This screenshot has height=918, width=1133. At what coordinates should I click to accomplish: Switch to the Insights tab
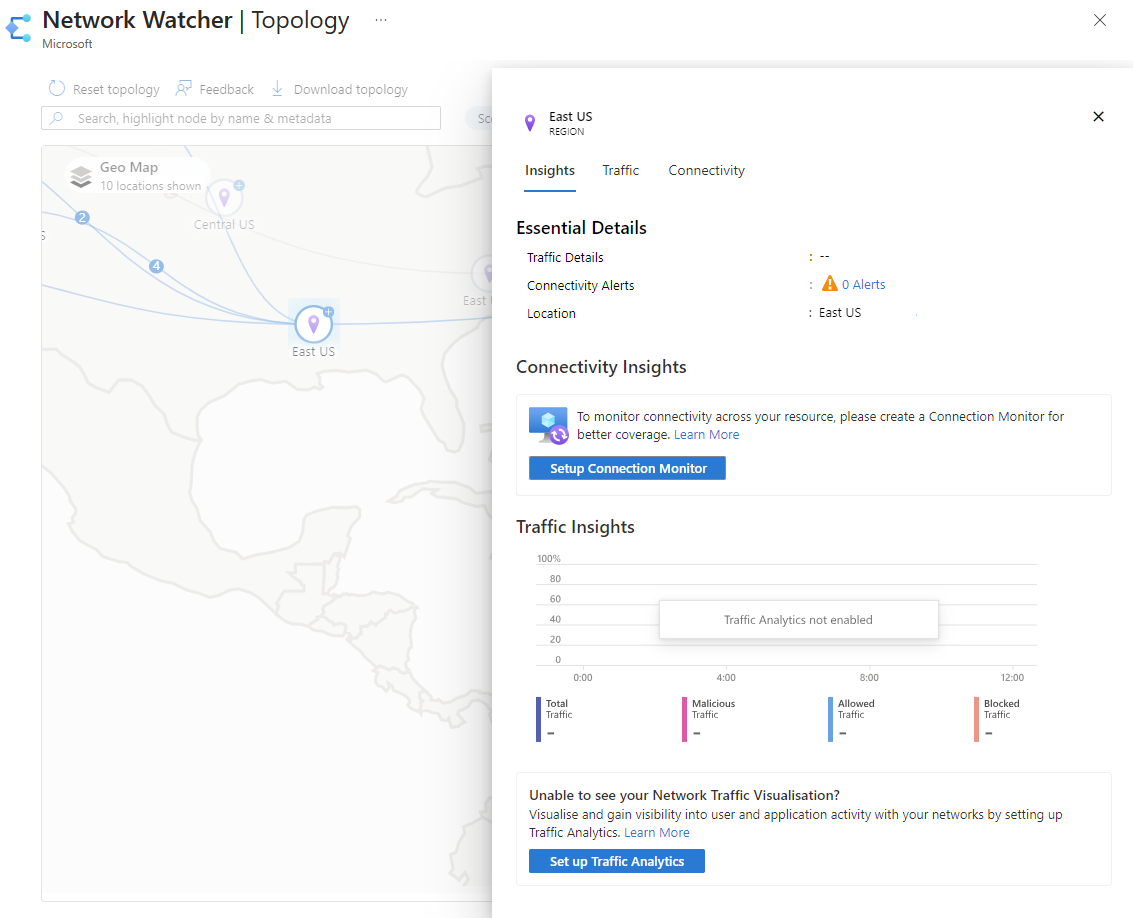[550, 171]
